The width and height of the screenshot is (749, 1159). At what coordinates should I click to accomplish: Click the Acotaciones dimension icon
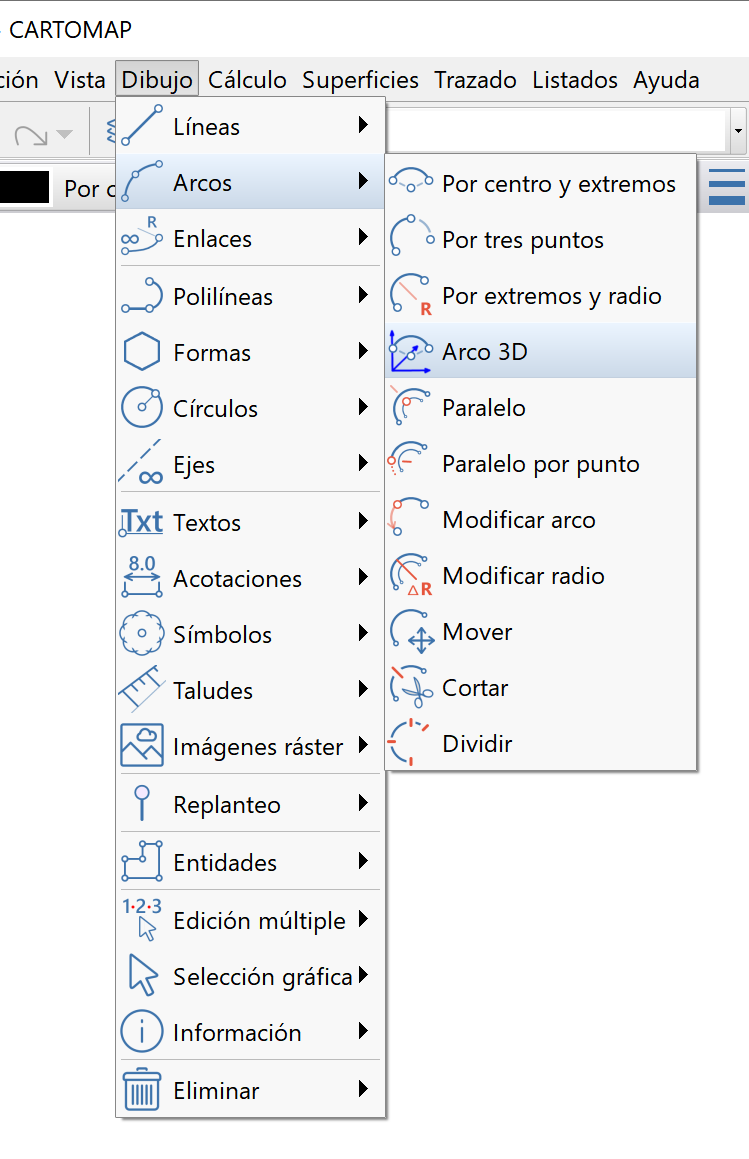point(142,577)
